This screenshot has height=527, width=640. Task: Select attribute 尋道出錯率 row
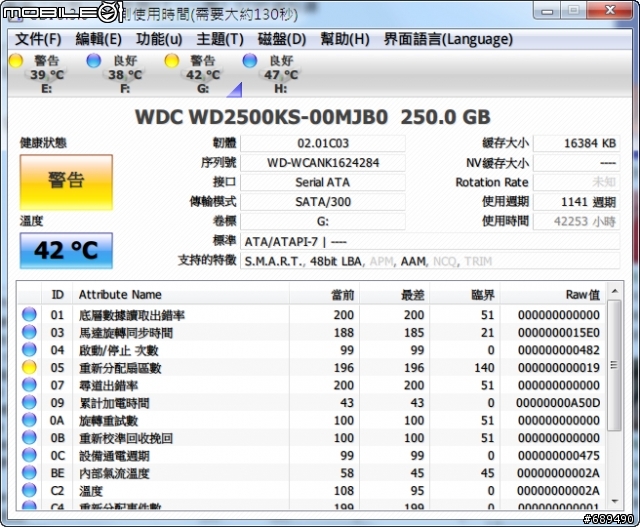pos(311,385)
